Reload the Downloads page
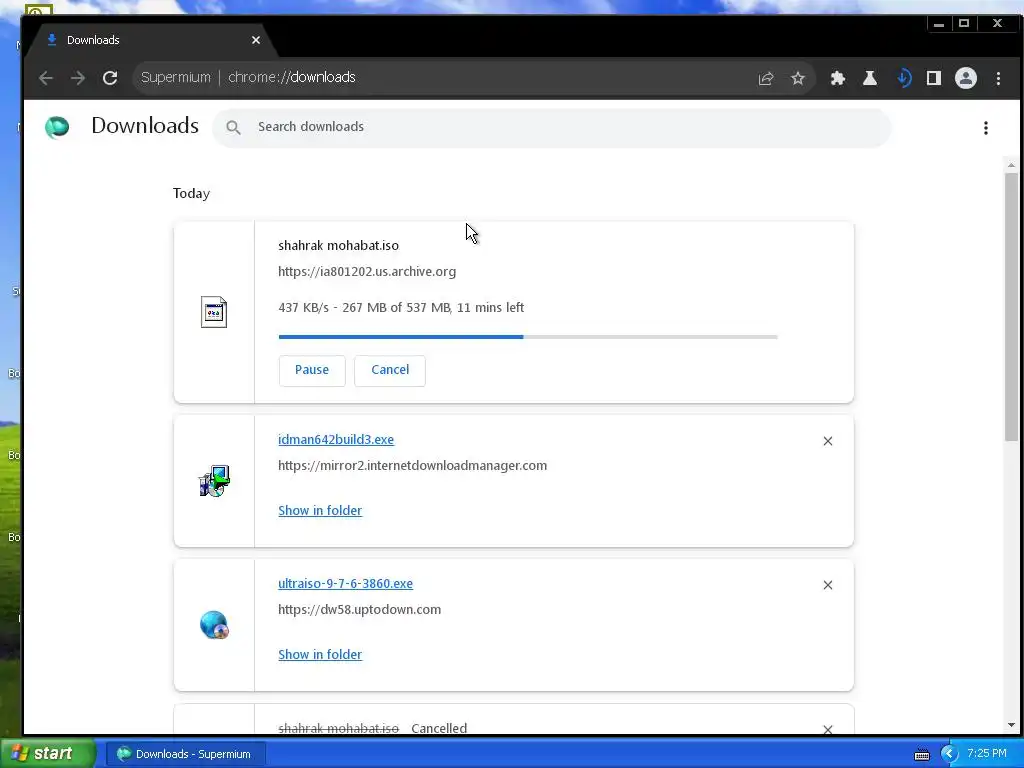This screenshot has width=1024, height=768. click(110, 78)
